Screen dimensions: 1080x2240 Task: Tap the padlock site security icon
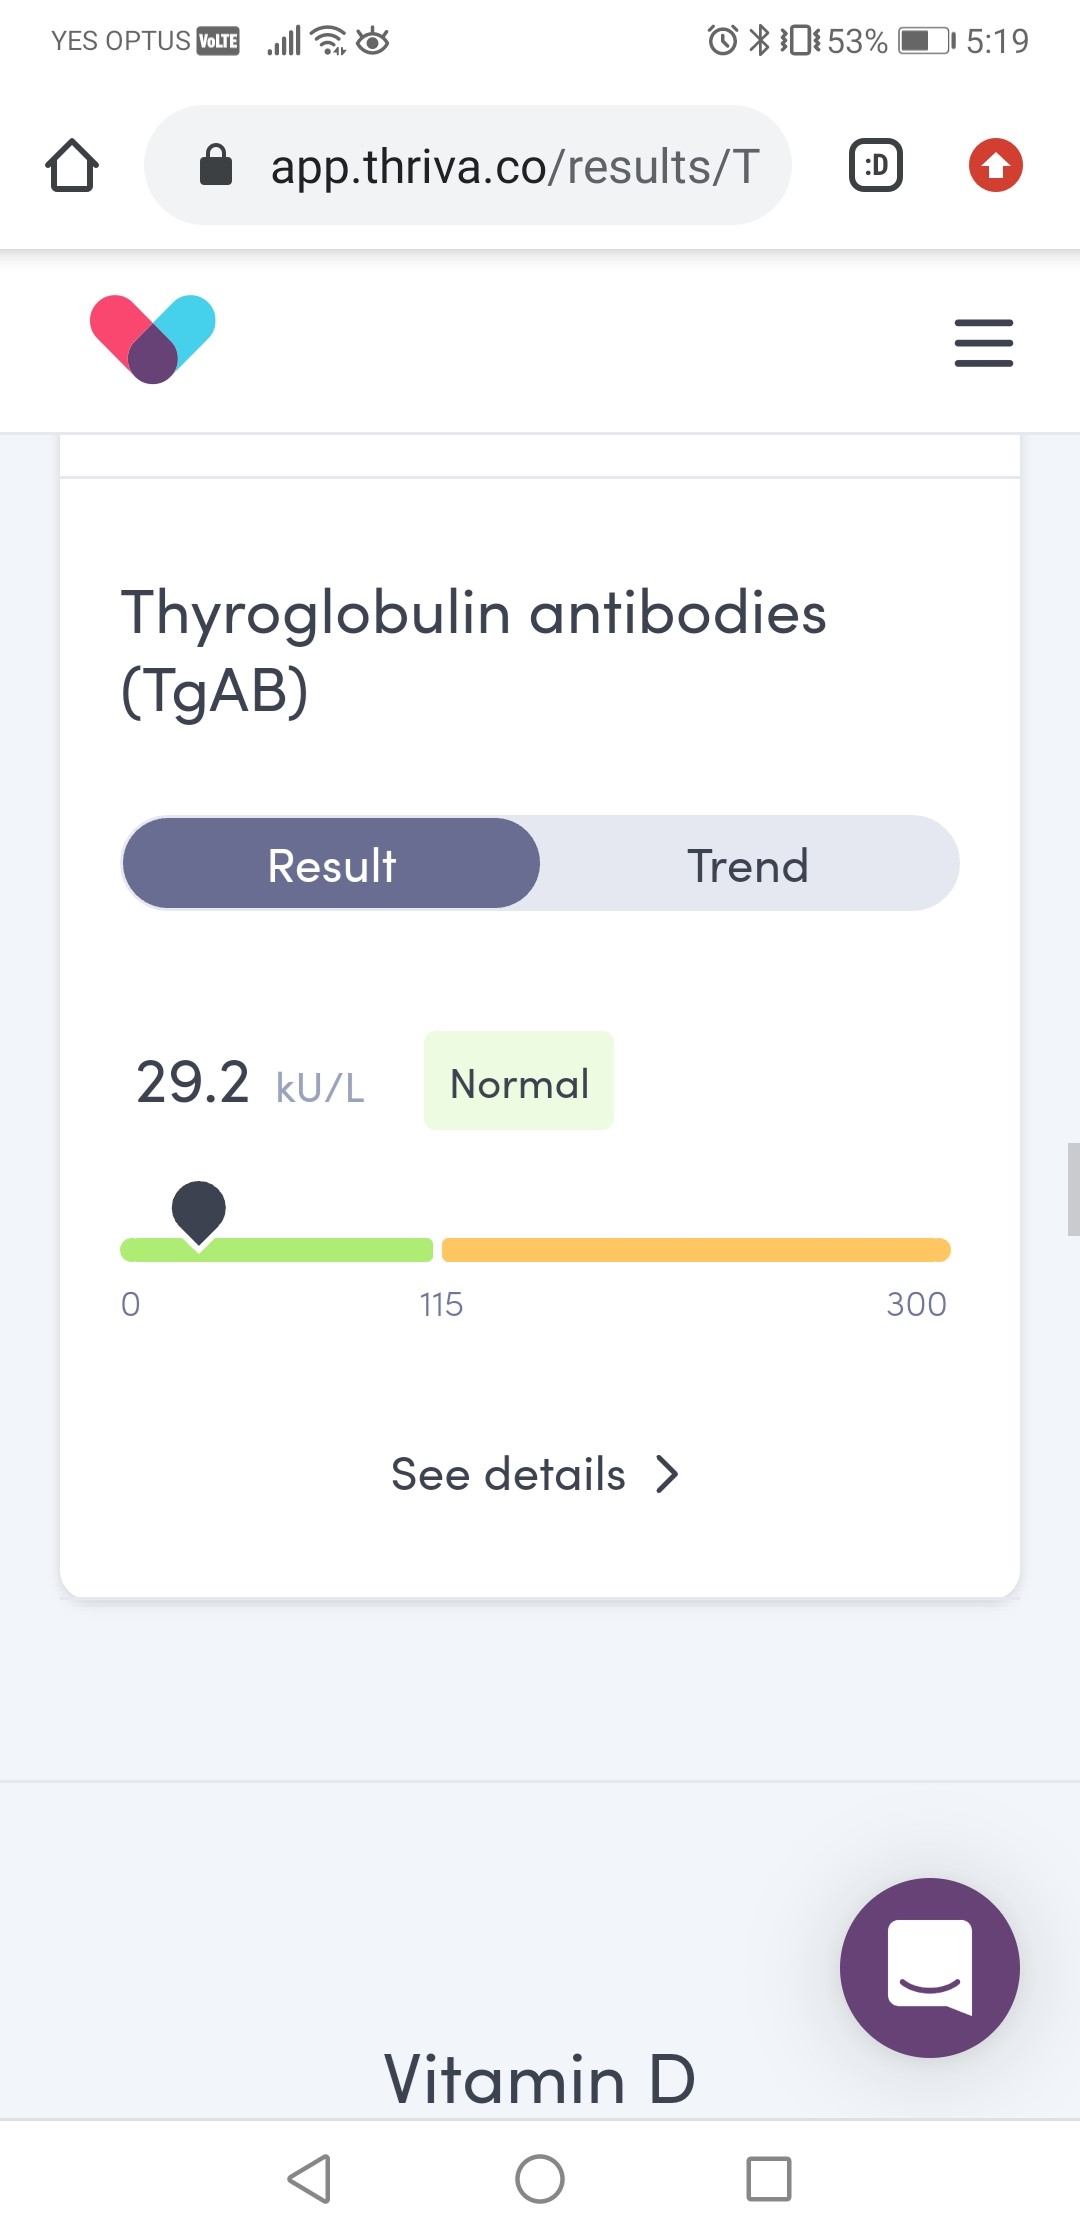(216, 165)
